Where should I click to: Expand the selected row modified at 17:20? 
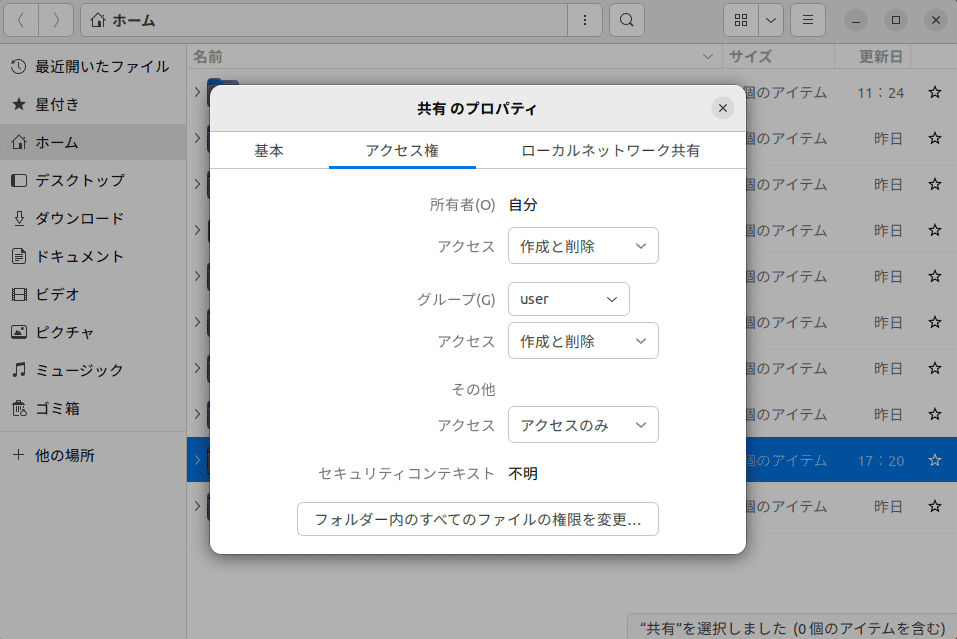(197, 460)
